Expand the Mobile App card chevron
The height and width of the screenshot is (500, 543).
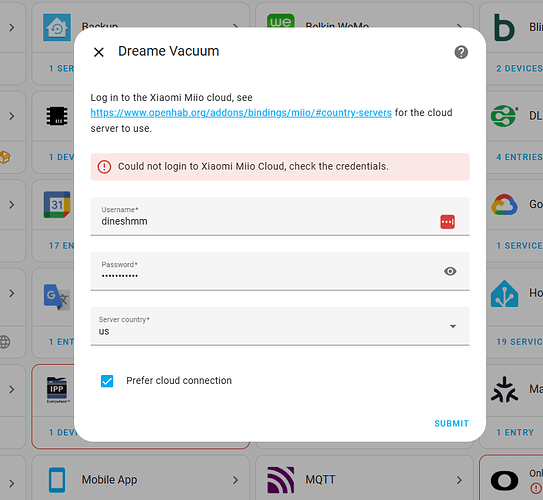click(x=235, y=480)
